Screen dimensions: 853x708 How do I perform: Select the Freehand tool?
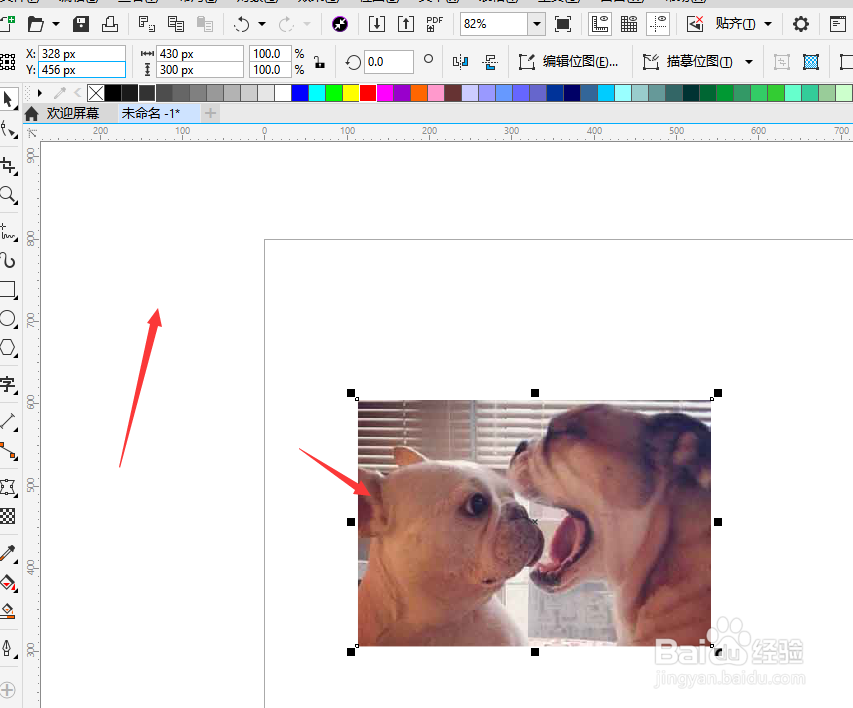8,232
